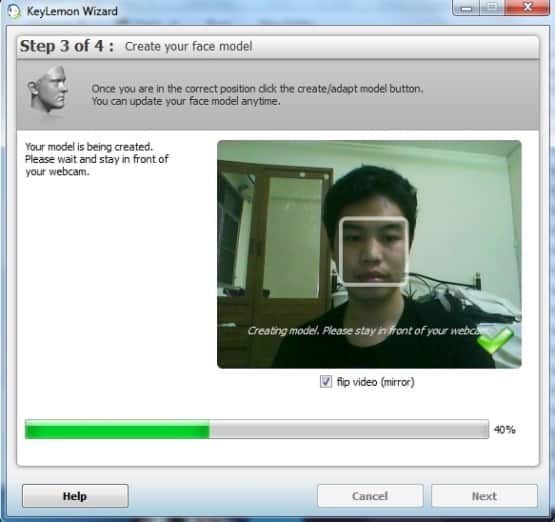Click the "Creating model" overlay text on the video

tap(363, 331)
